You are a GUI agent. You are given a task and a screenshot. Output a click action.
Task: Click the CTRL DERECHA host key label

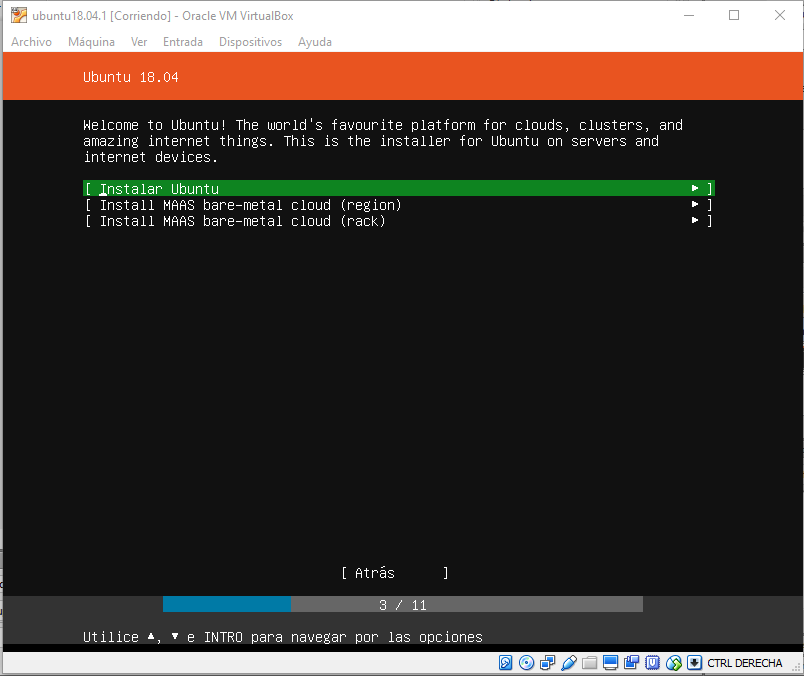click(x=745, y=663)
